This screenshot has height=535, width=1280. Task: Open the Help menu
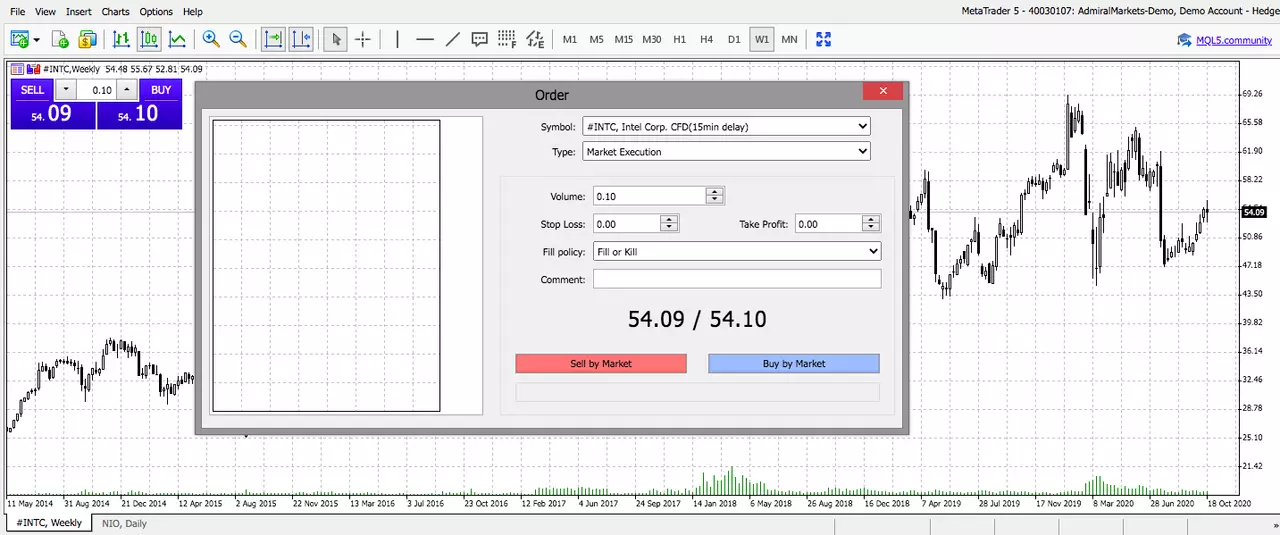pyautogui.click(x=193, y=12)
